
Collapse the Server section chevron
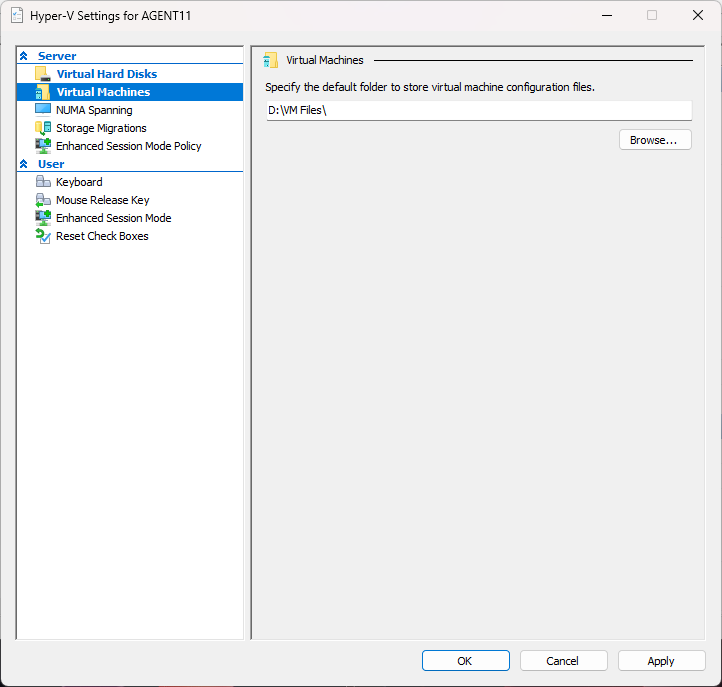click(x=24, y=57)
